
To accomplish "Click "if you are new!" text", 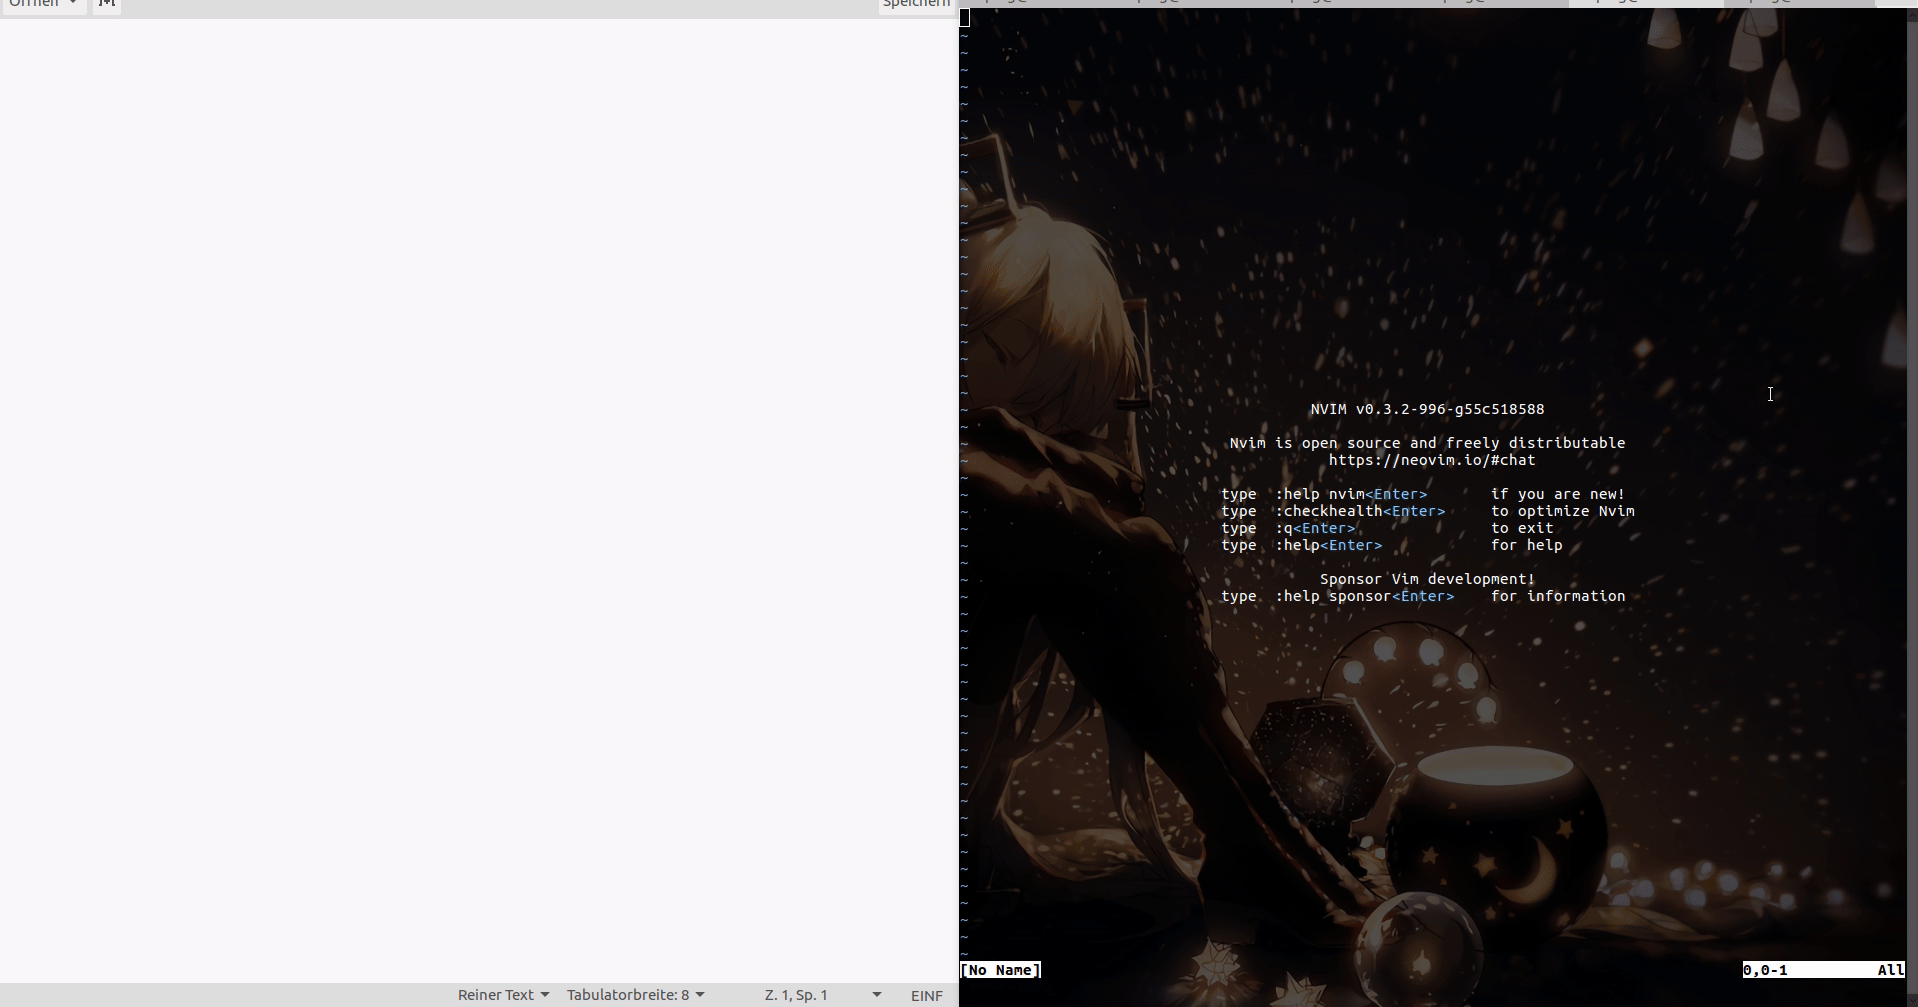I will [1558, 494].
